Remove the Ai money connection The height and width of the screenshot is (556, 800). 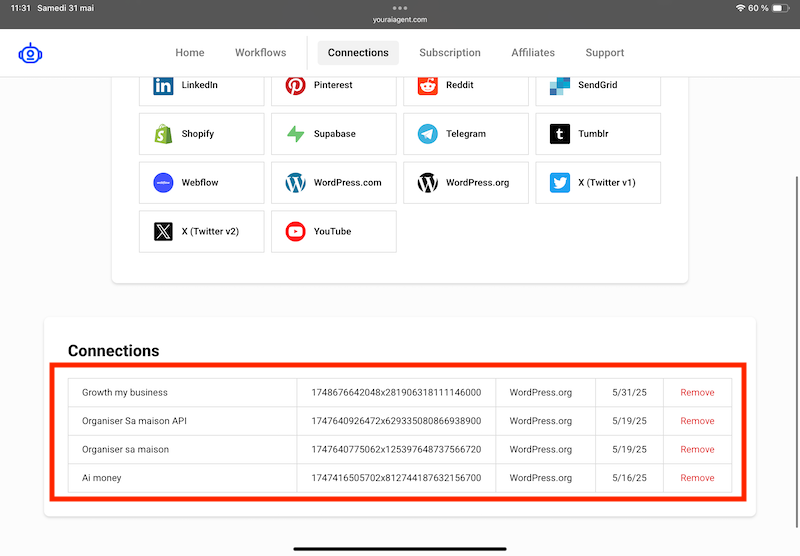tap(697, 478)
